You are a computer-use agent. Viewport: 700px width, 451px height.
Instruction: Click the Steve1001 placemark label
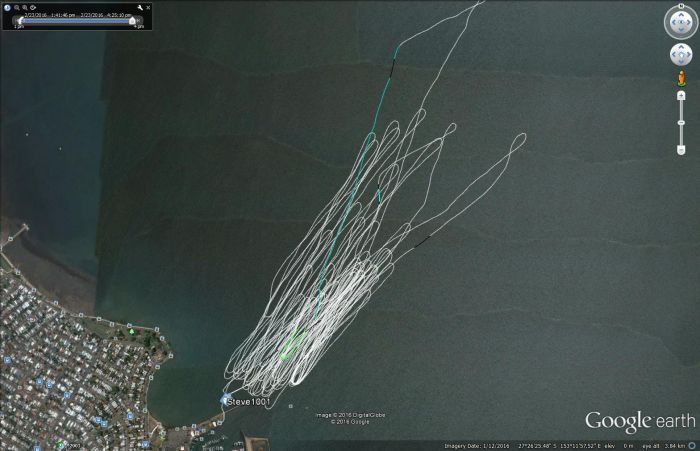[249, 401]
